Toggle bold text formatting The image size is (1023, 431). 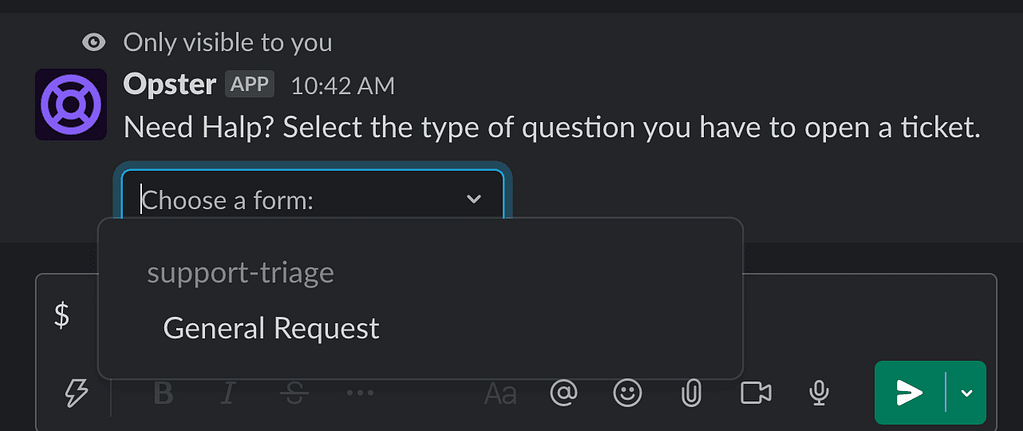coord(164,393)
